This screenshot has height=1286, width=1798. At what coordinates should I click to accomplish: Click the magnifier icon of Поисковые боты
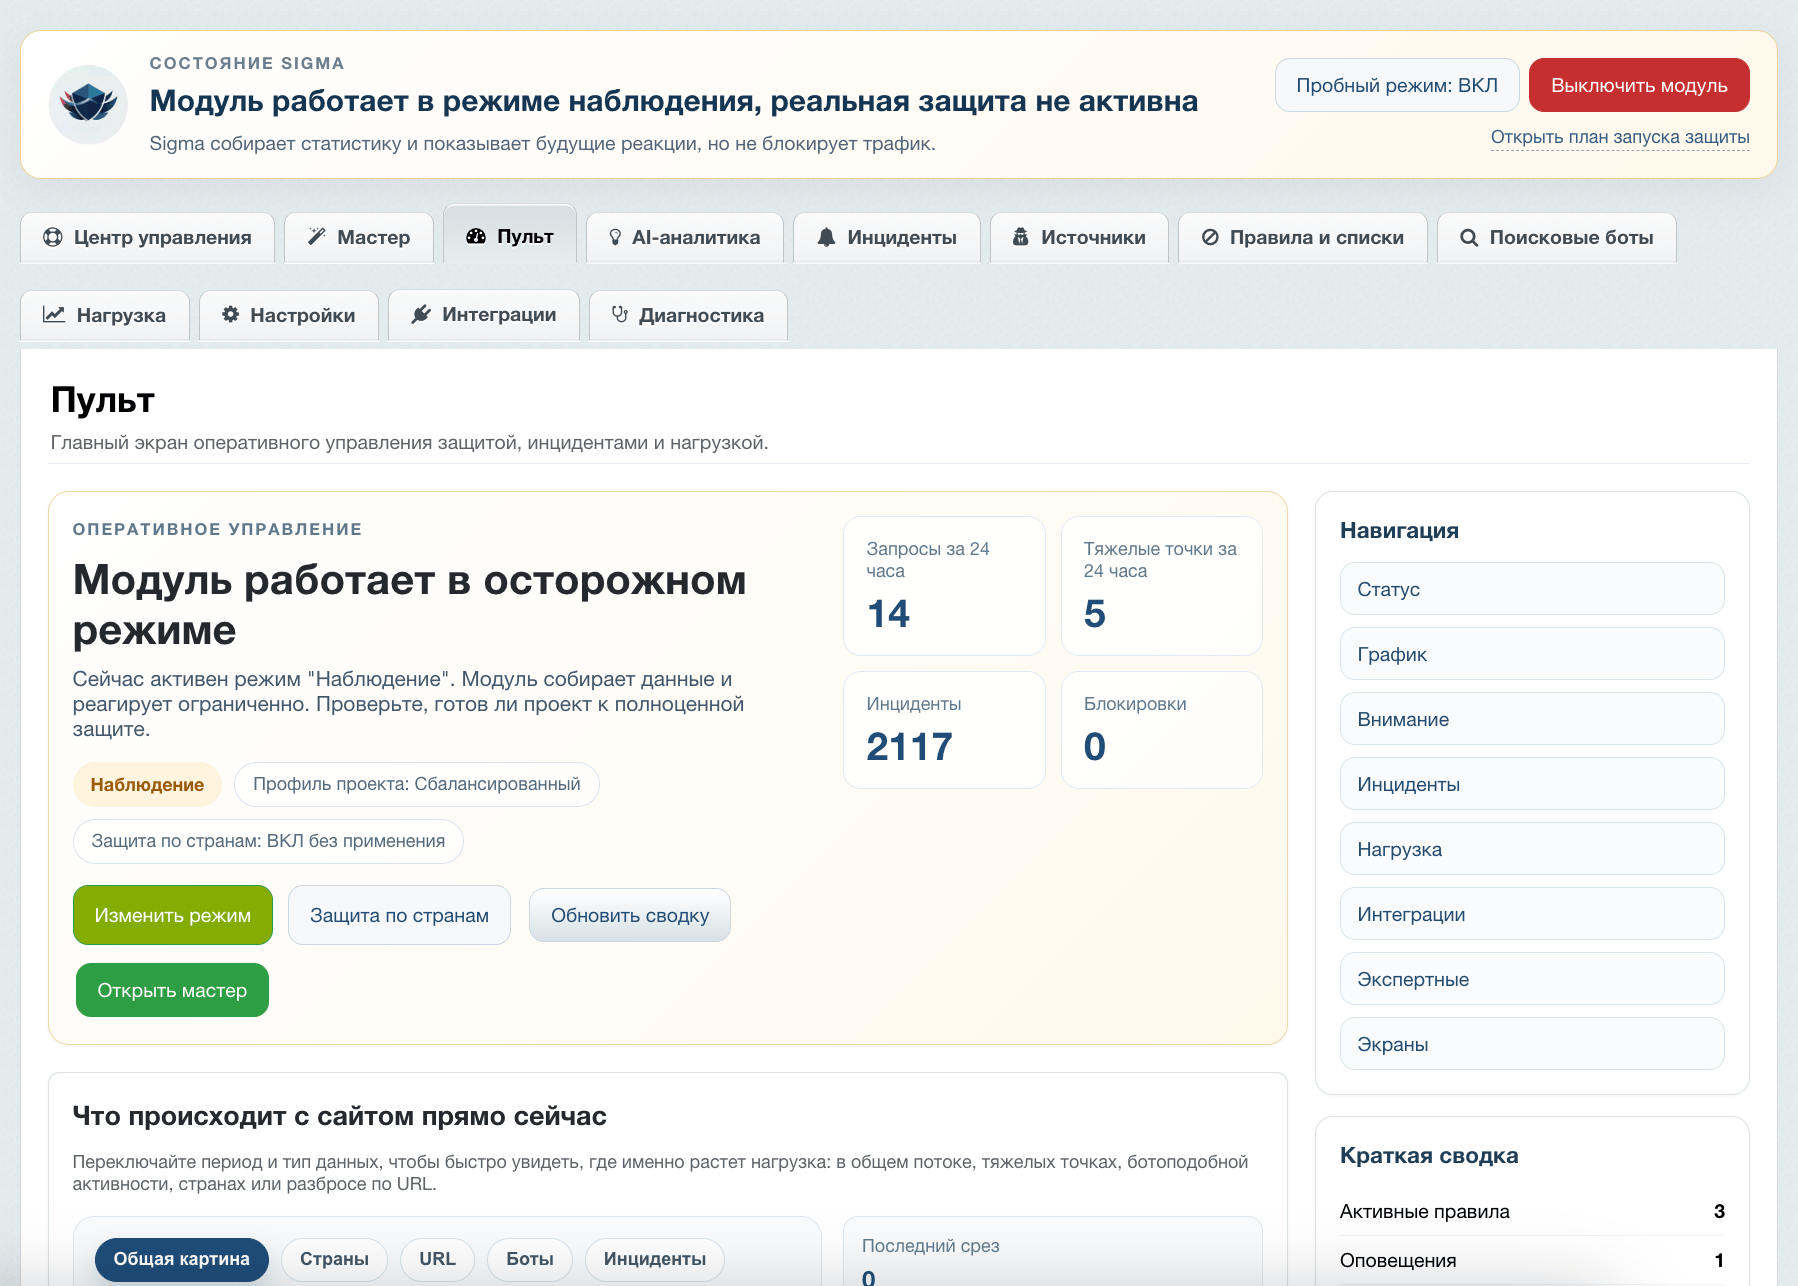(1469, 237)
